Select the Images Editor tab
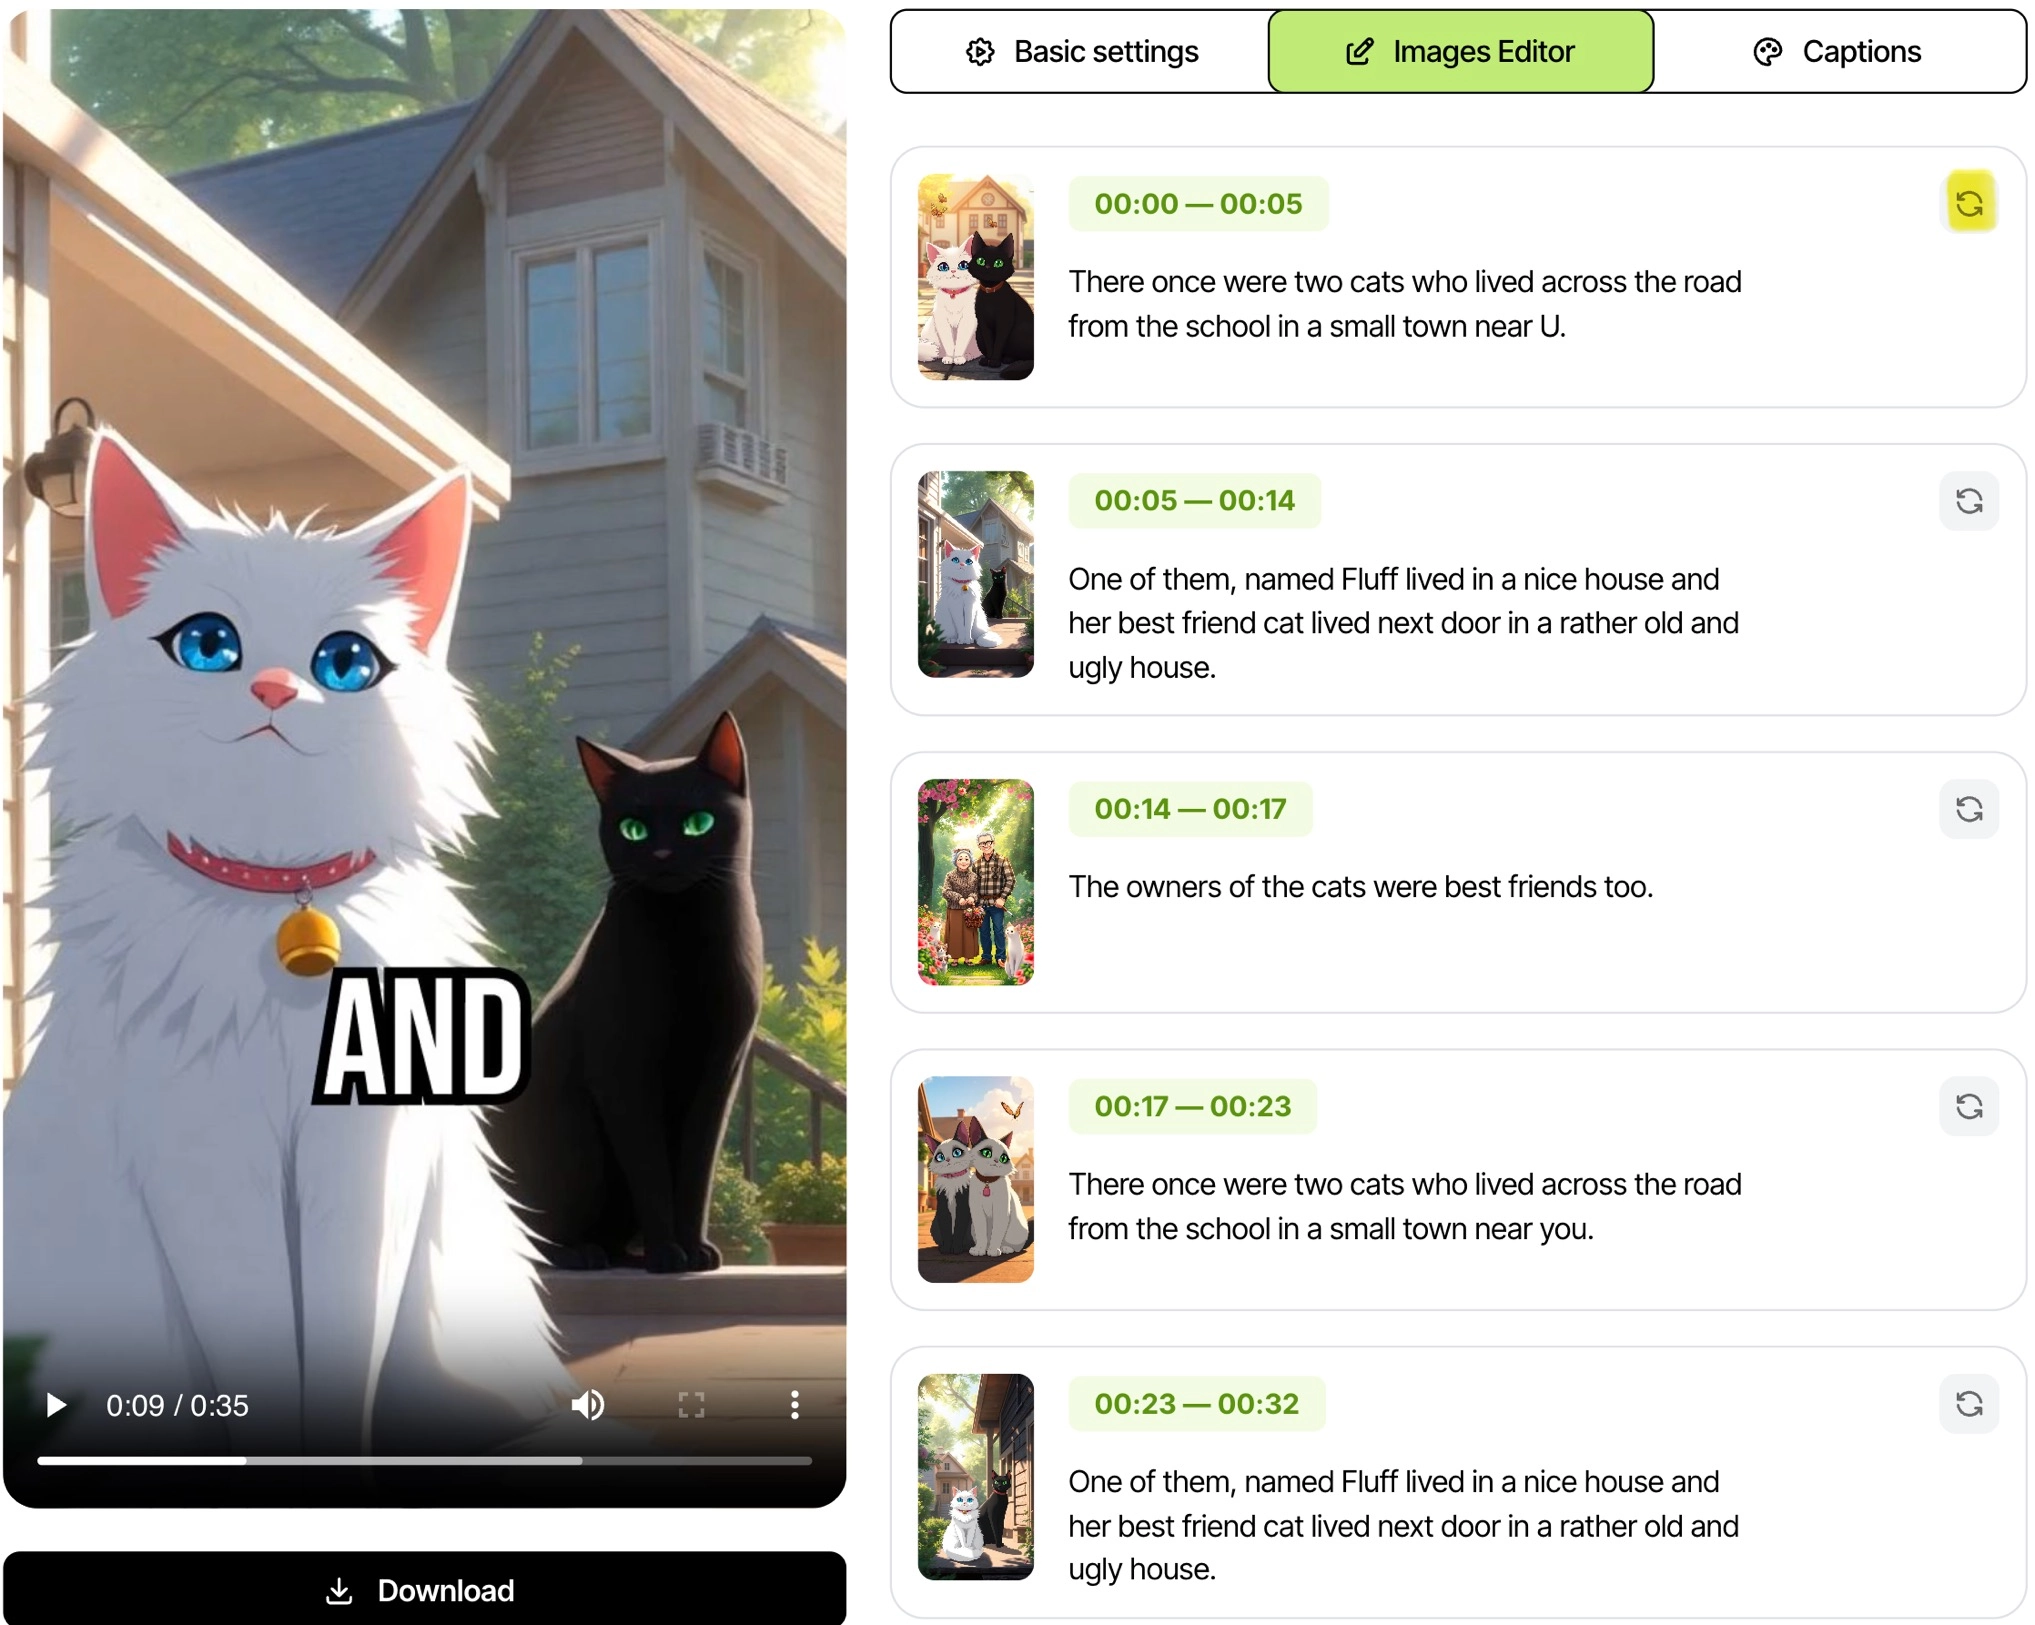2035x1625 pixels. click(x=1460, y=52)
